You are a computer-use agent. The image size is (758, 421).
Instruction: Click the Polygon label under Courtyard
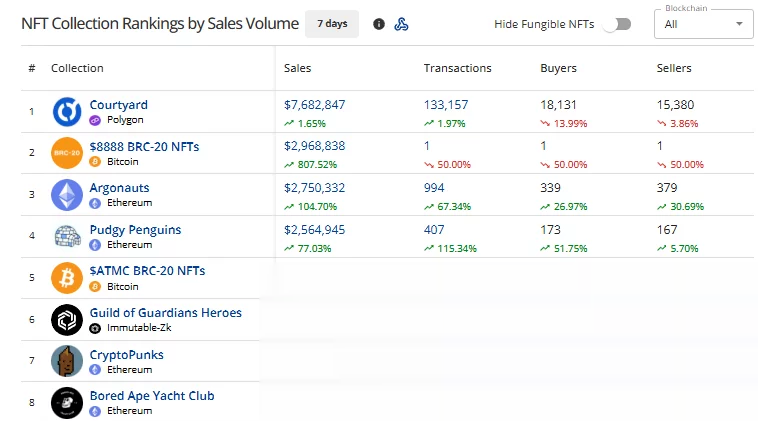(x=125, y=120)
